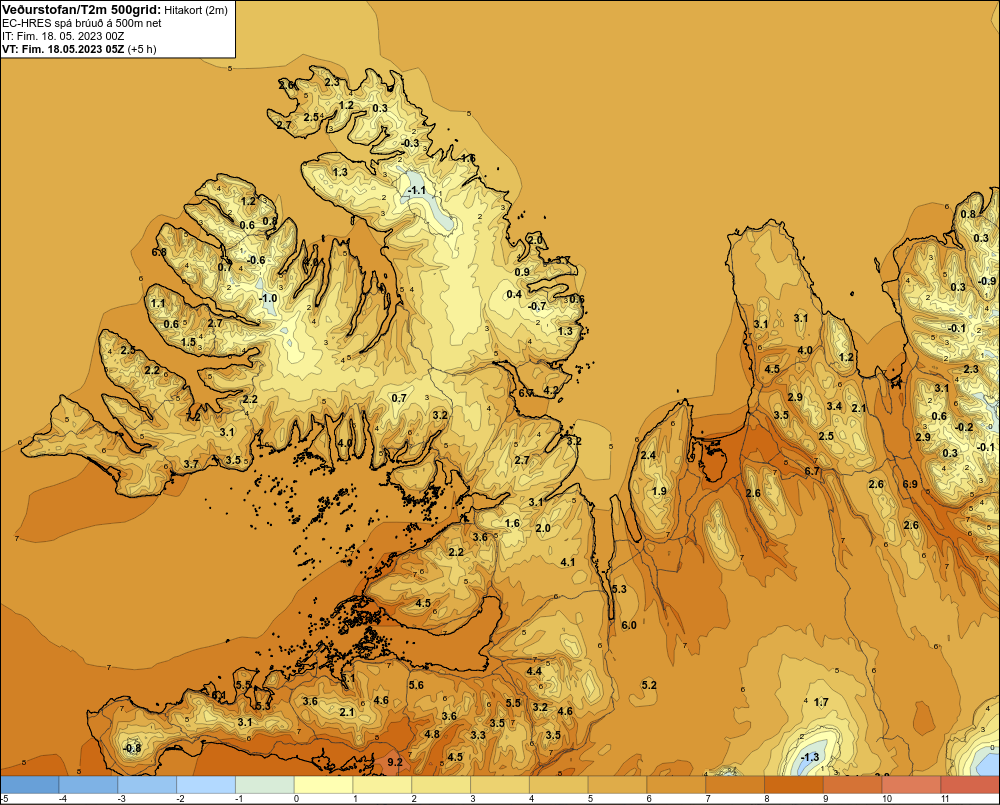Click the 5.2 value over the sea
Viewport: 1000px width, 805px height.
[x=649, y=685]
